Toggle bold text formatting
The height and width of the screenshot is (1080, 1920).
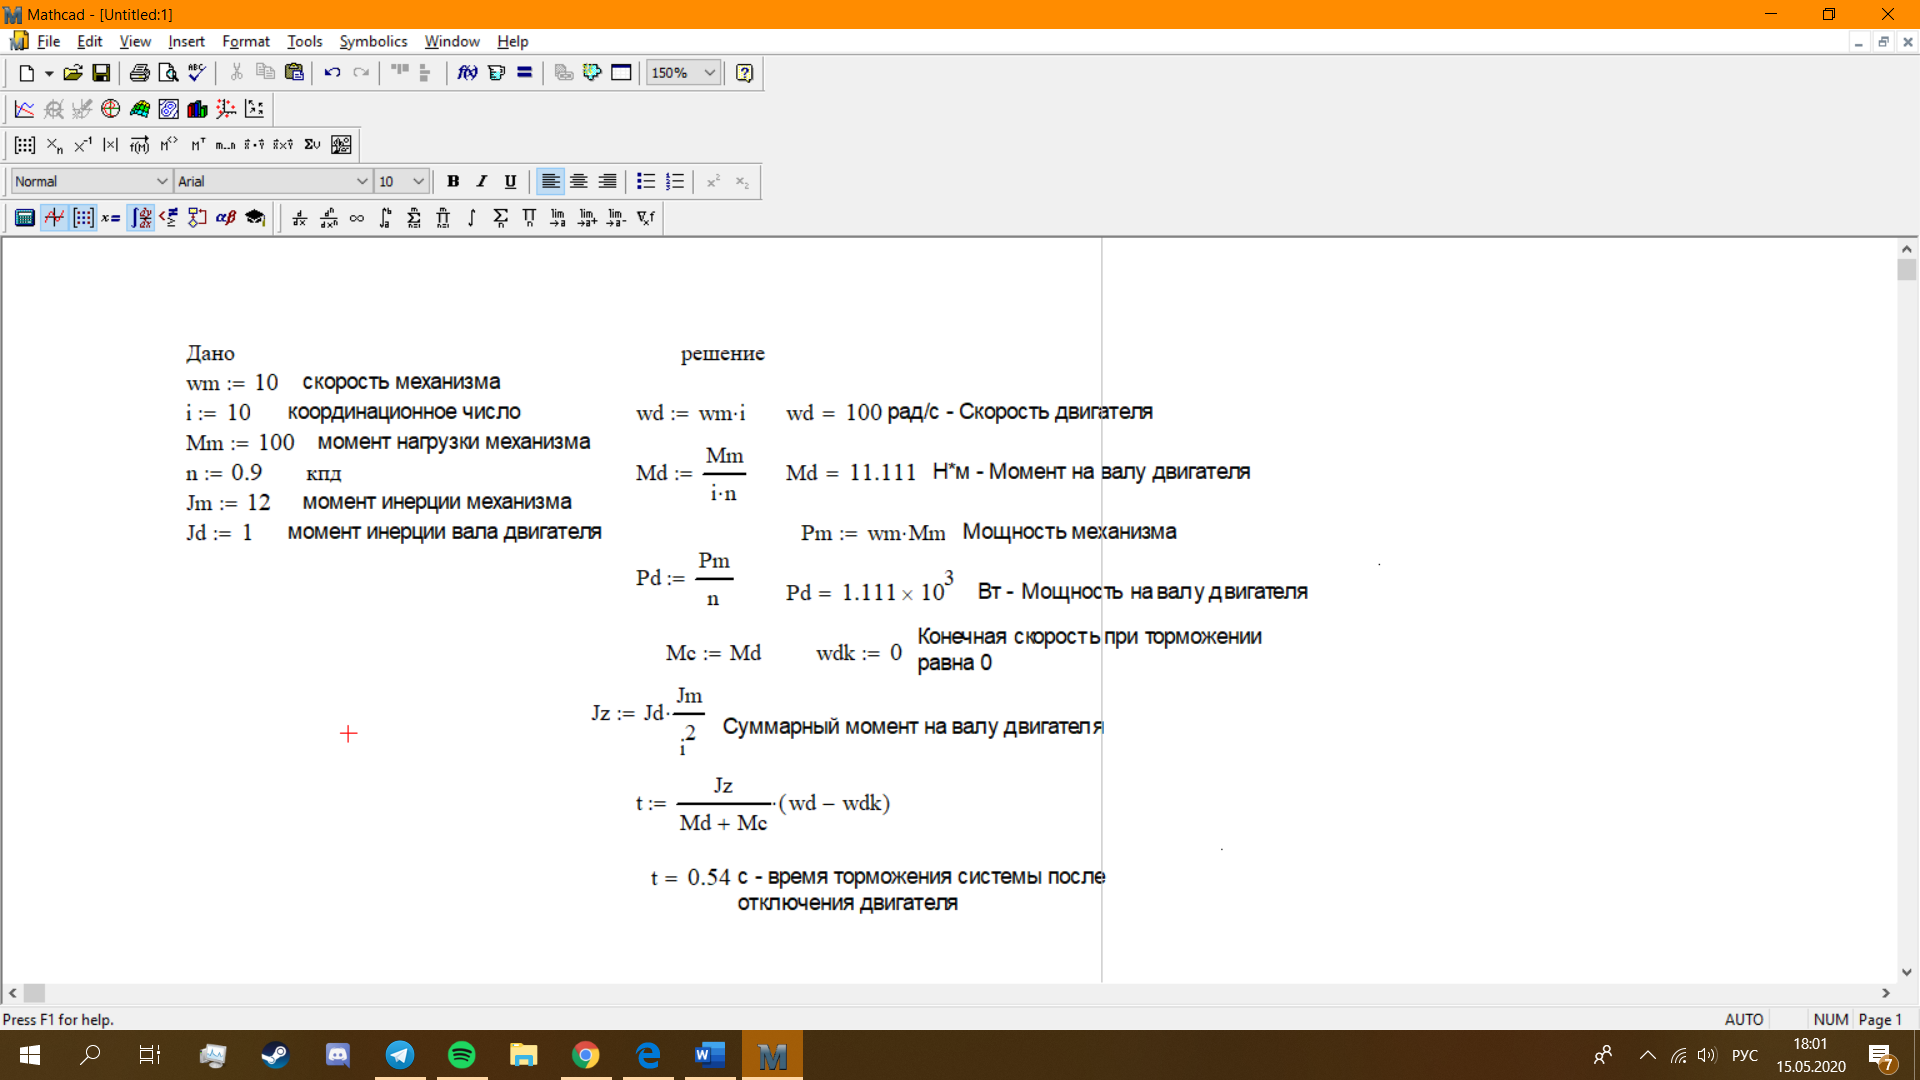453,181
